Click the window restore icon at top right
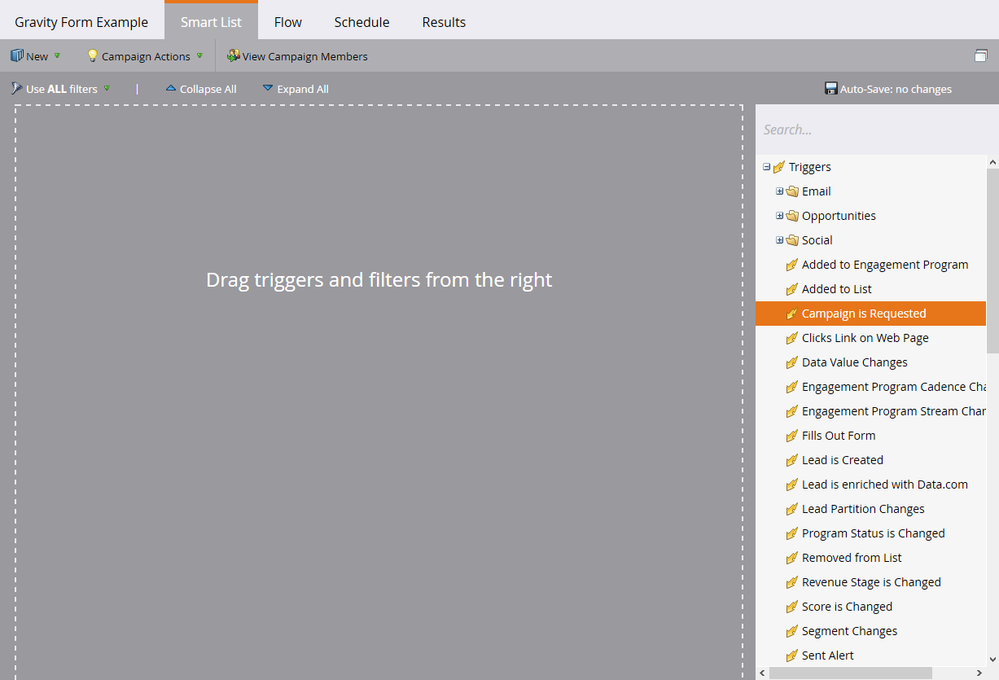 981,56
